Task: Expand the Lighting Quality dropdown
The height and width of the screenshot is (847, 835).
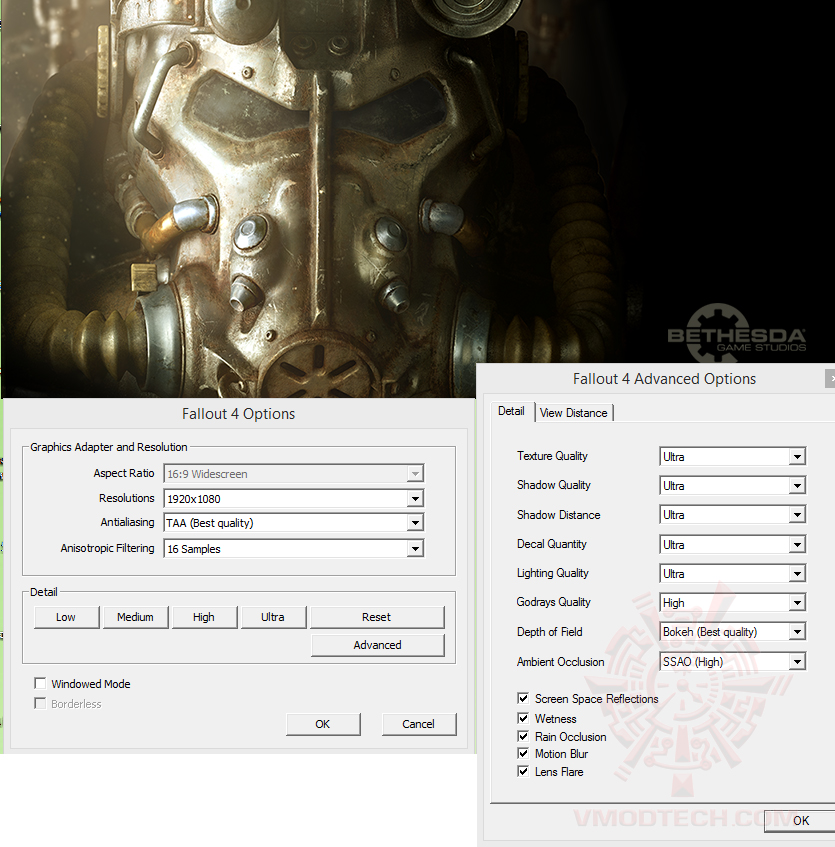Action: tap(732, 574)
